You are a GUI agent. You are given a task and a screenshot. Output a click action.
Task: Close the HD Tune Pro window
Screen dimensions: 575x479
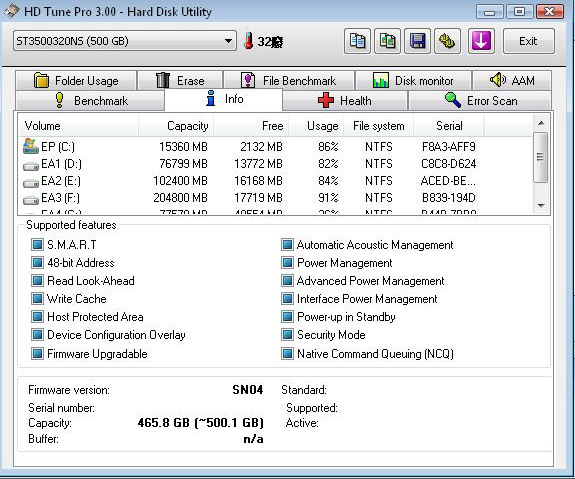[549, 12]
